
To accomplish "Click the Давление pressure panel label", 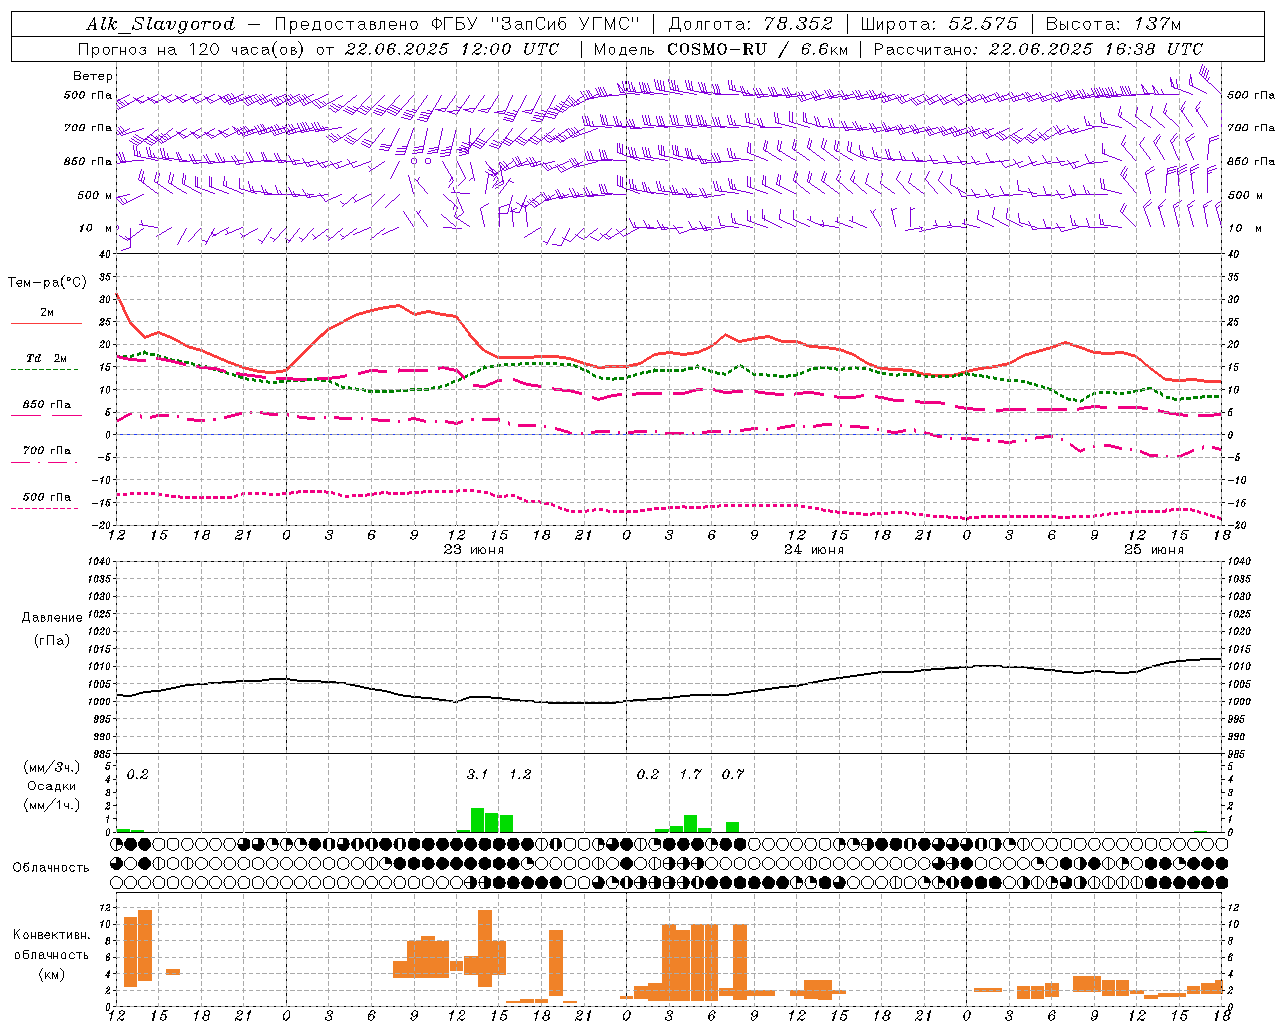I will click(x=51, y=618).
